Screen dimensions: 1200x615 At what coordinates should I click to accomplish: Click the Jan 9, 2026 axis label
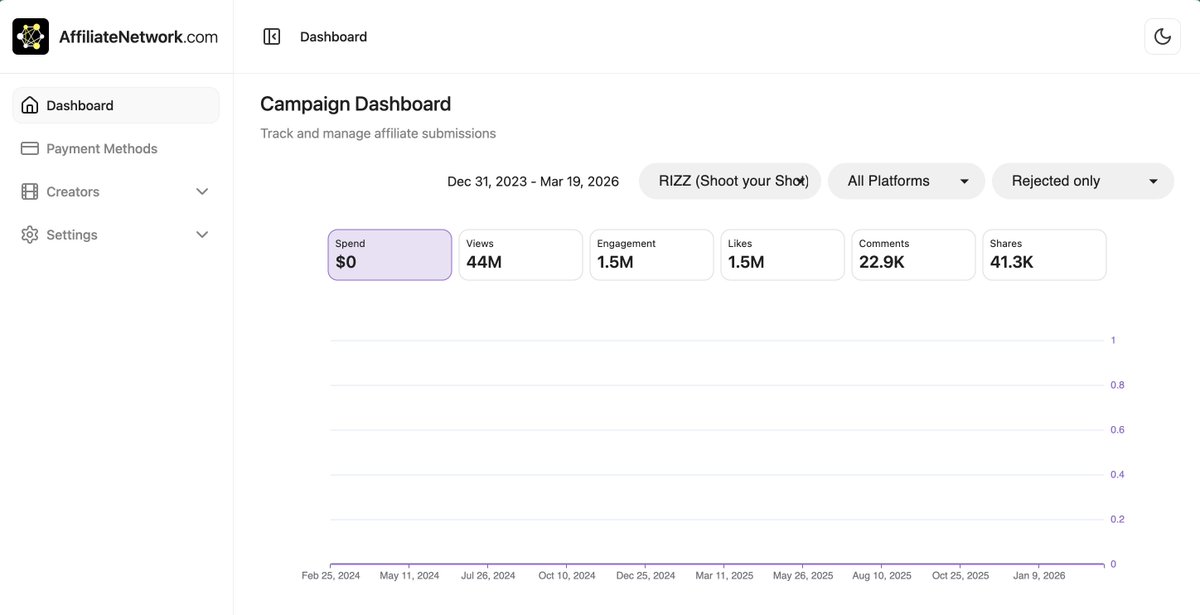tap(1040, 576)
